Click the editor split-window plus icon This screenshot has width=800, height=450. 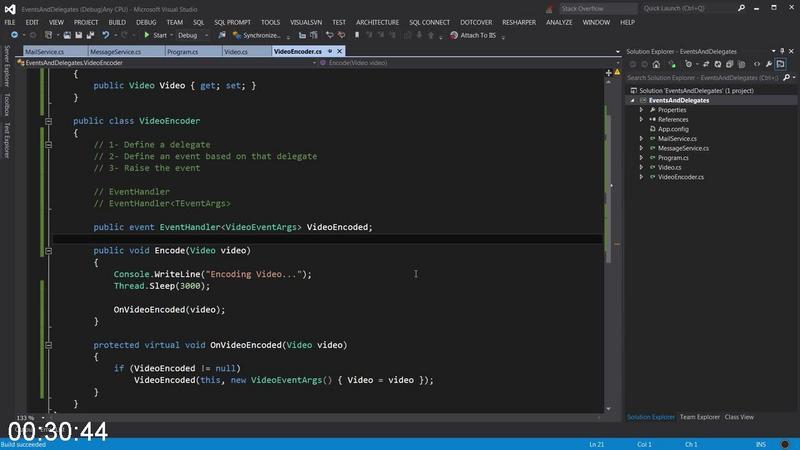[608, 73]
